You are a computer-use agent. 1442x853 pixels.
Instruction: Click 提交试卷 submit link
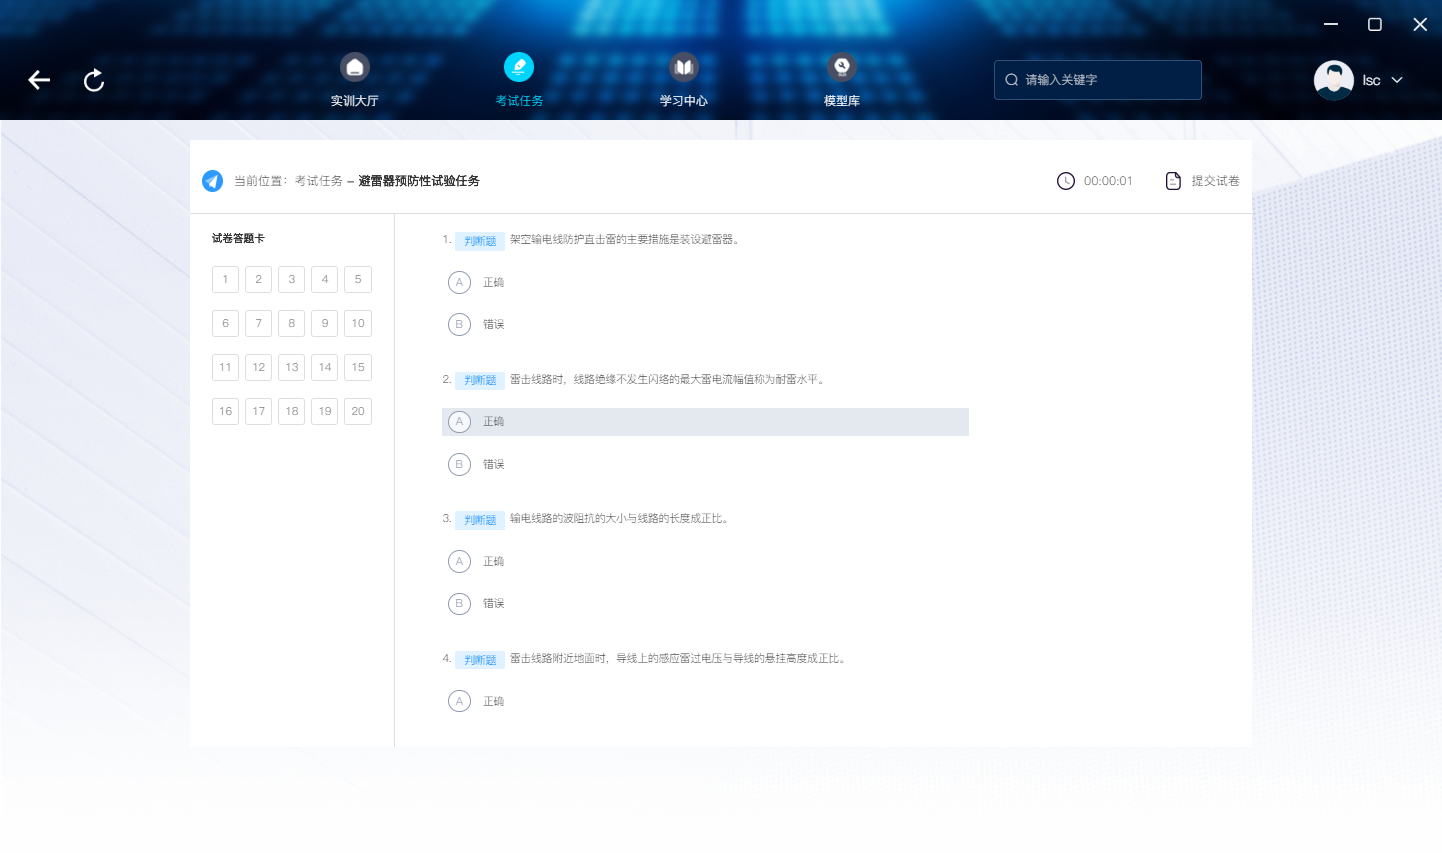point(1215,181)
